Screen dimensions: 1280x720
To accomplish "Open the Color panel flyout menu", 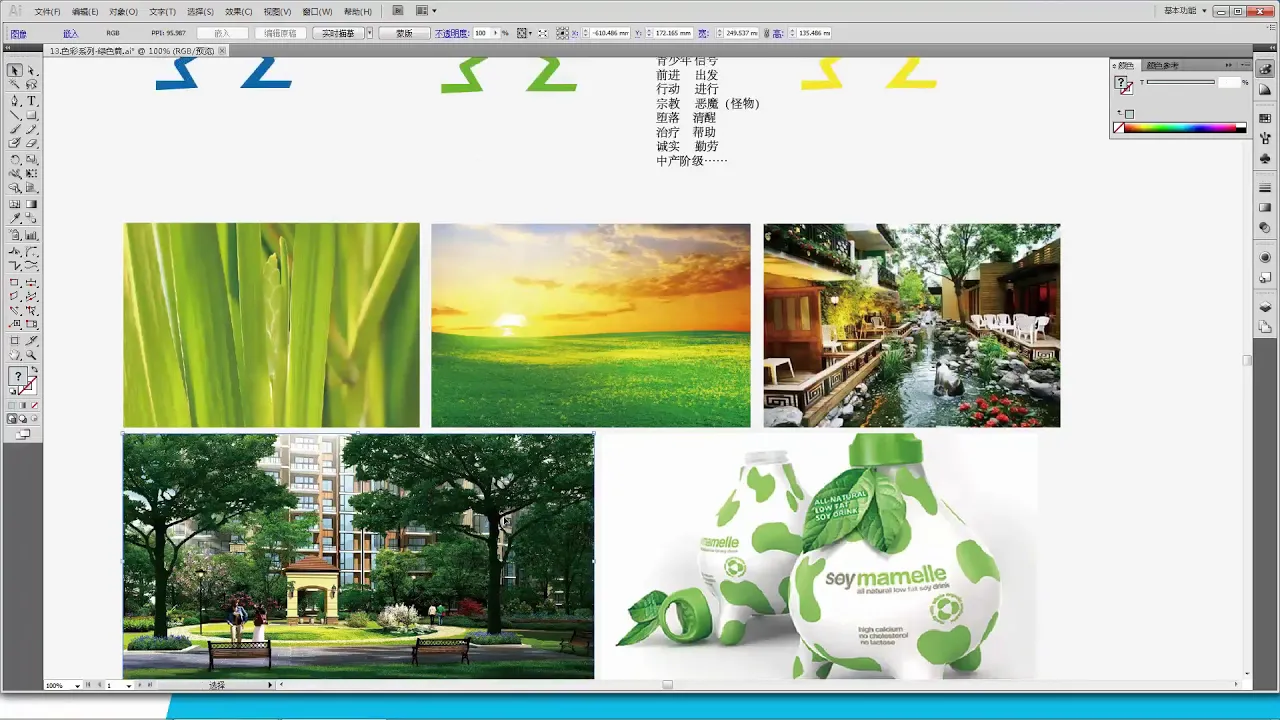I will coord(1244,65).
